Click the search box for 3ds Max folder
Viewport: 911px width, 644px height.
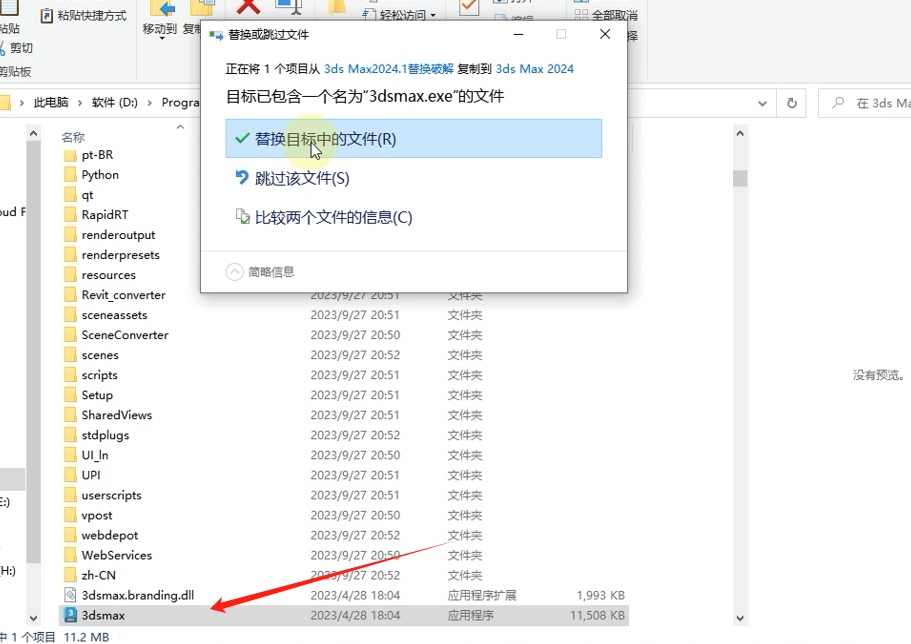click(865, 103)
